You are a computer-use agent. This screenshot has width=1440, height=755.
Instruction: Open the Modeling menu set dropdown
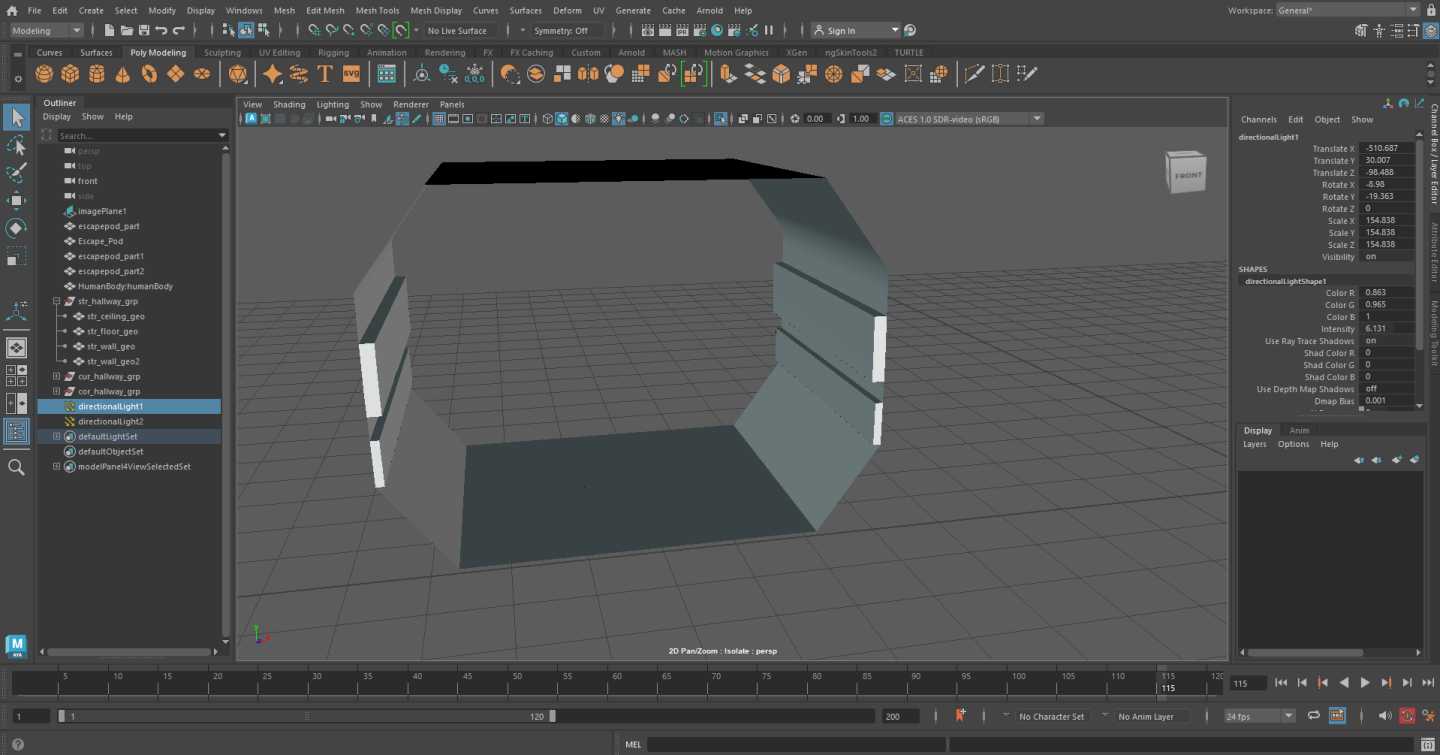coord(49,31)
